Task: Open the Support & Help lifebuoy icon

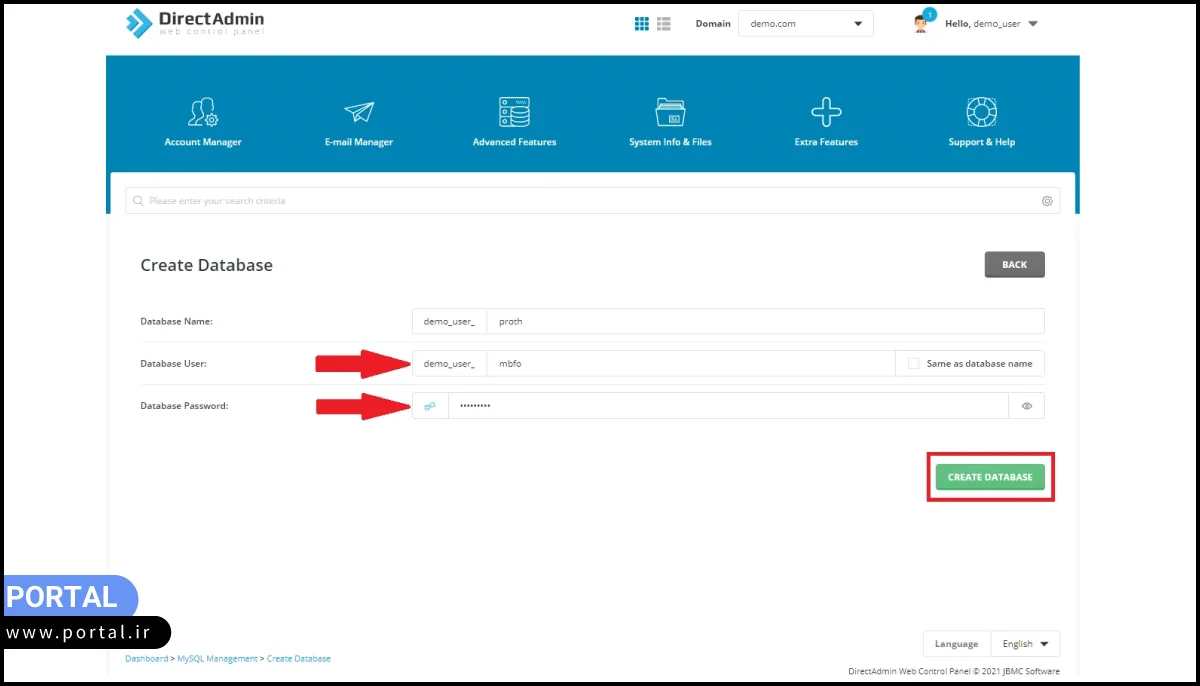Action: 981,112
